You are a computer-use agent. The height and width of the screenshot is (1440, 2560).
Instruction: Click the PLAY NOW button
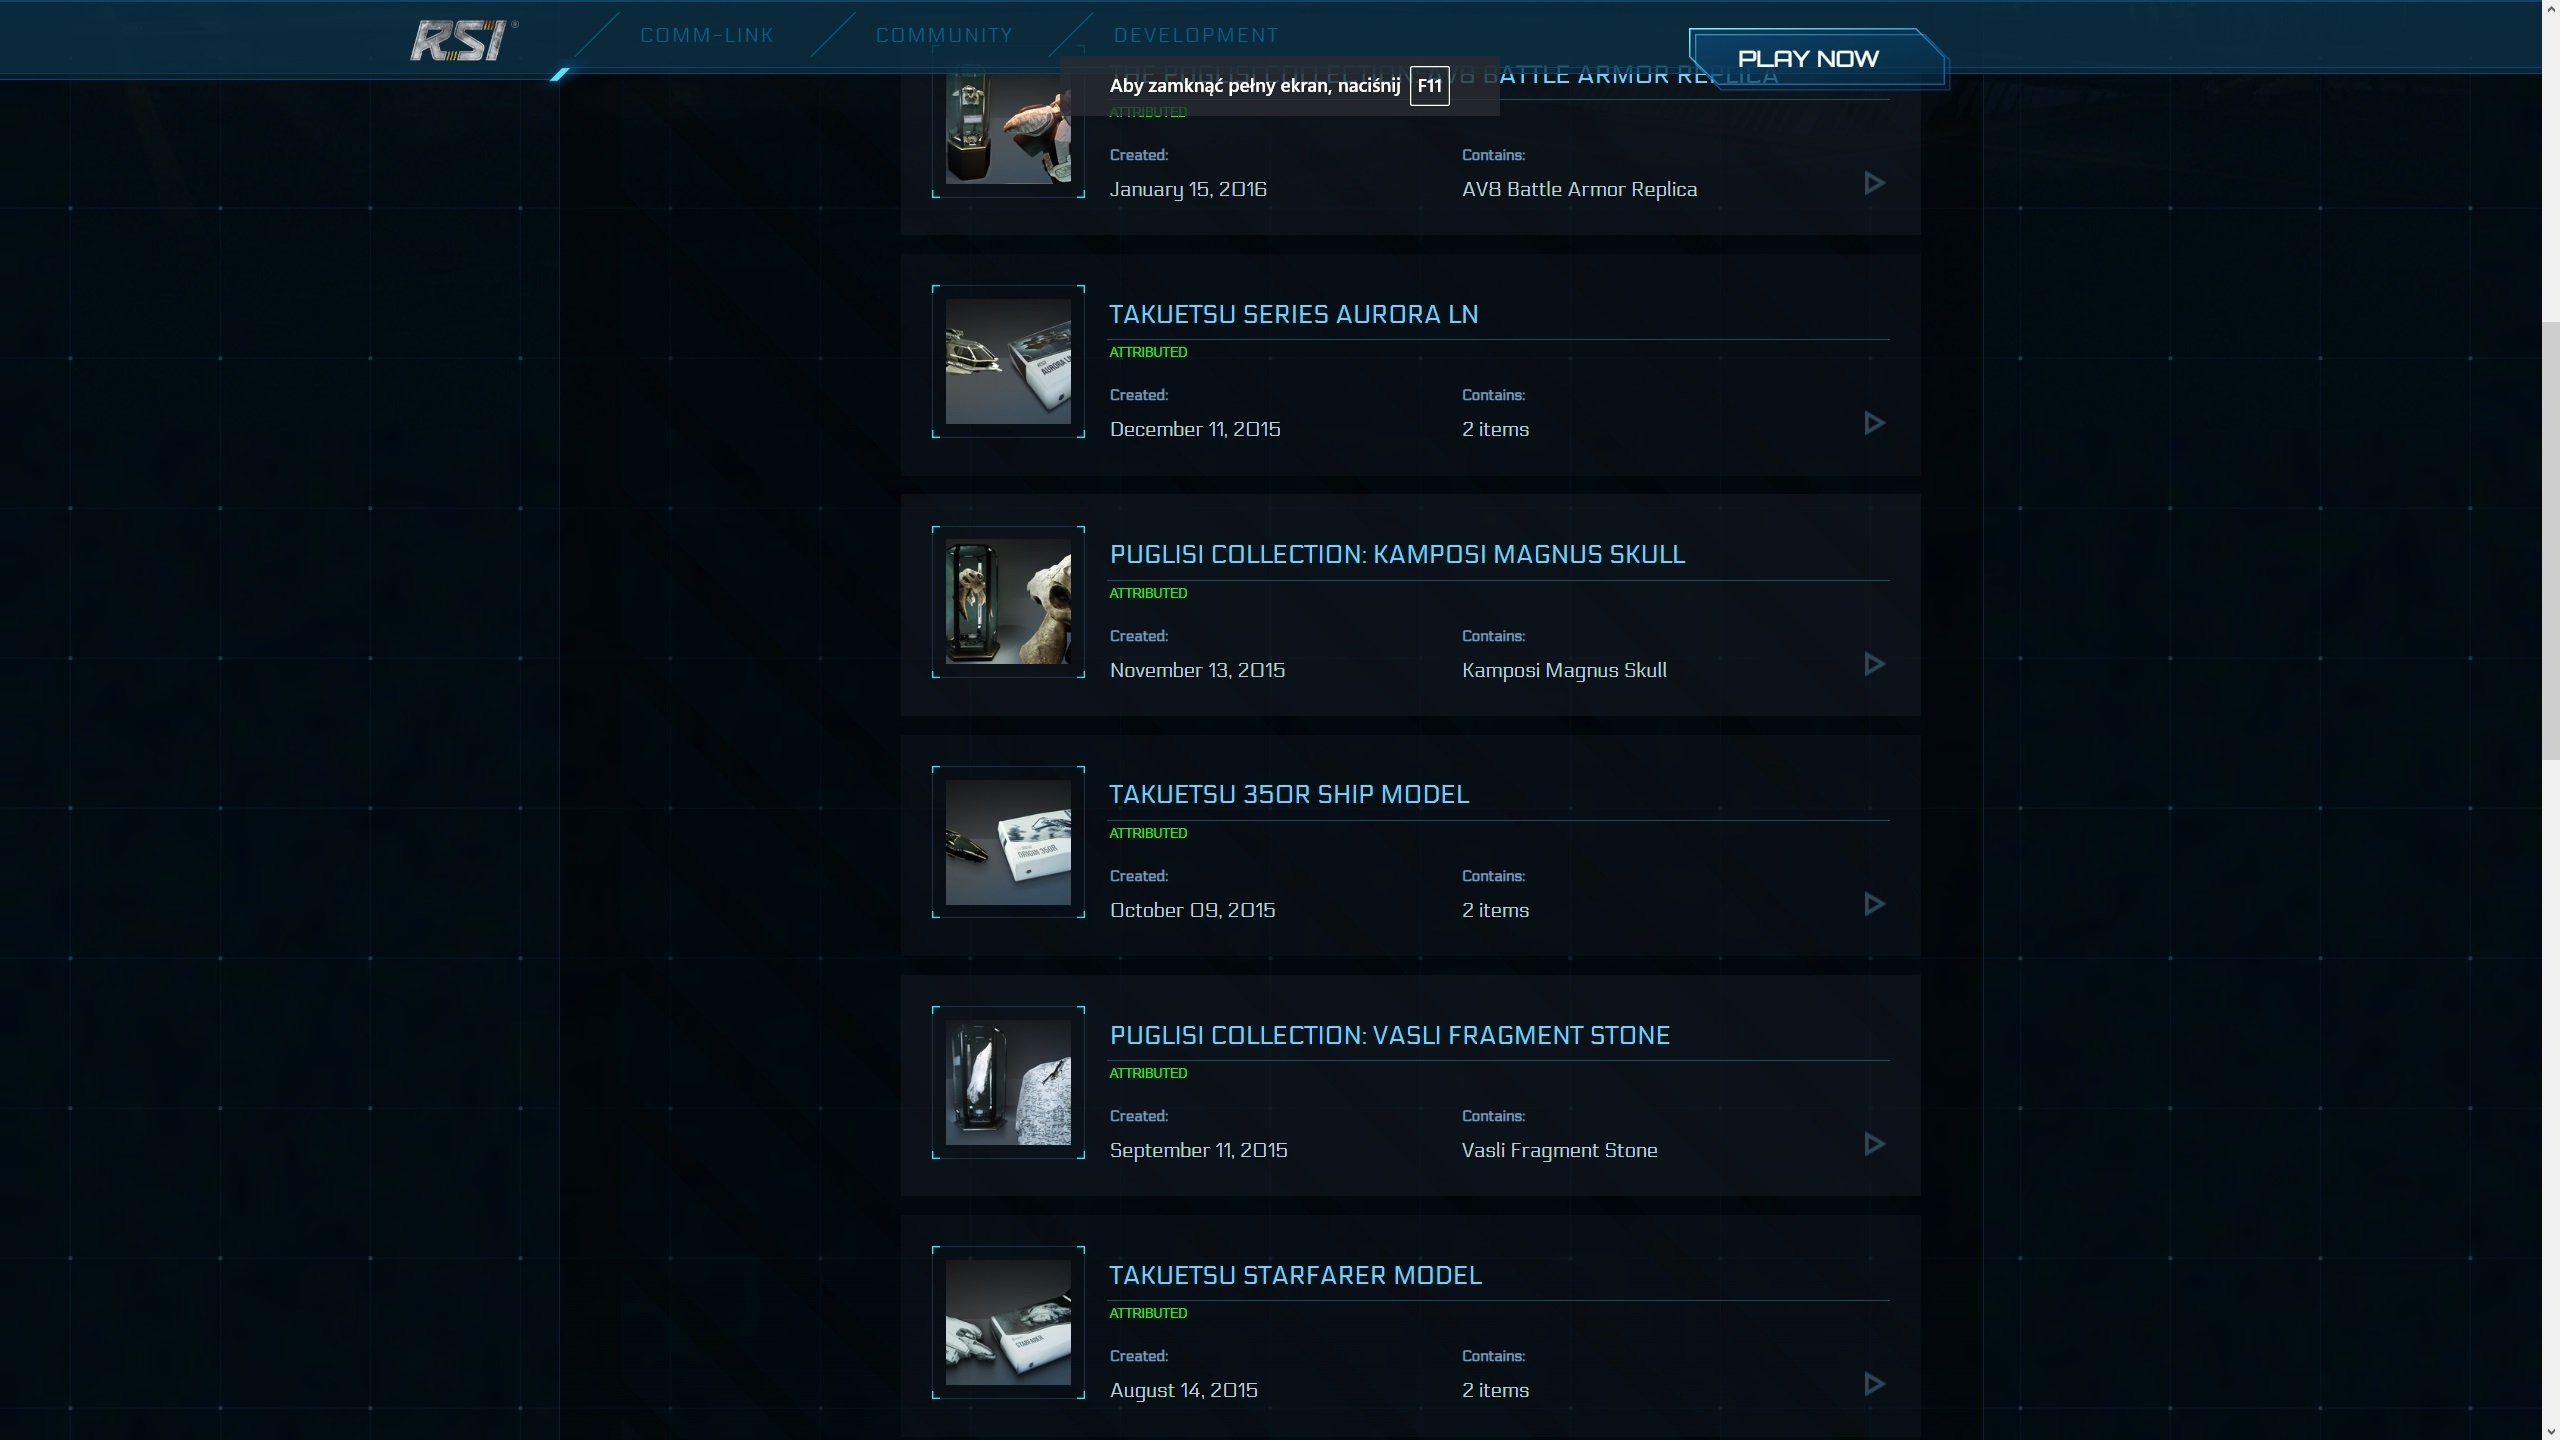[1817, 59]
